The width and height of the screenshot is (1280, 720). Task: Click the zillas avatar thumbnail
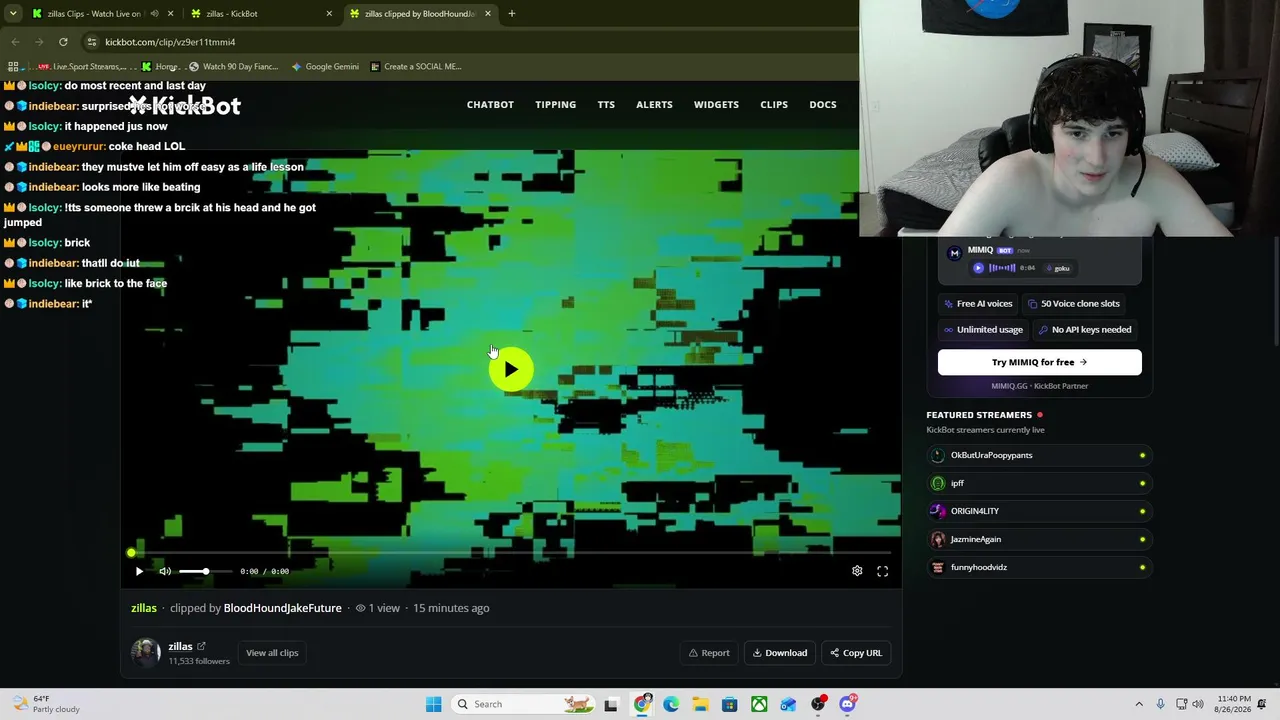(x=146, y=653)
